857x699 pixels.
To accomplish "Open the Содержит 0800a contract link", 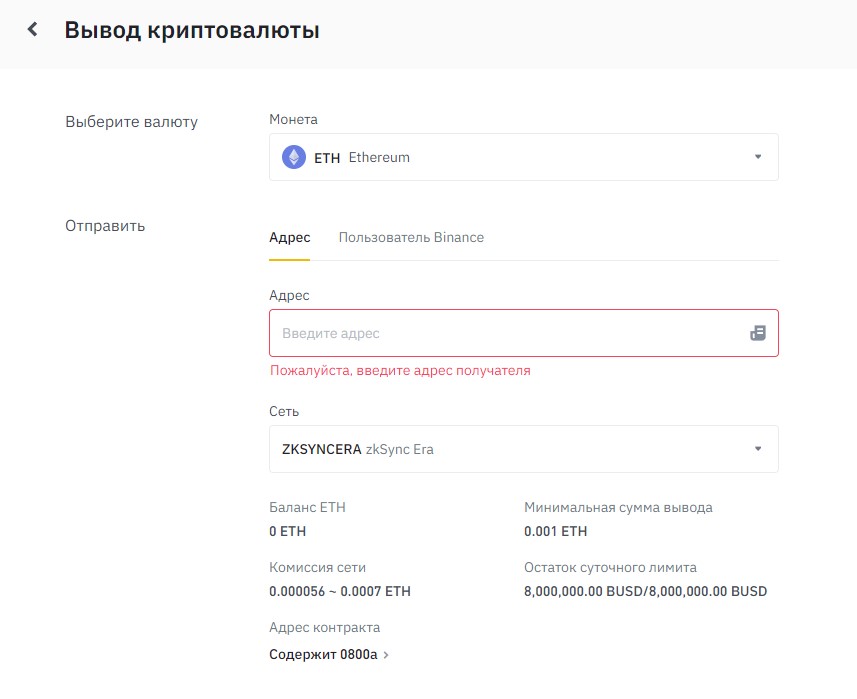I will [324, 655].
